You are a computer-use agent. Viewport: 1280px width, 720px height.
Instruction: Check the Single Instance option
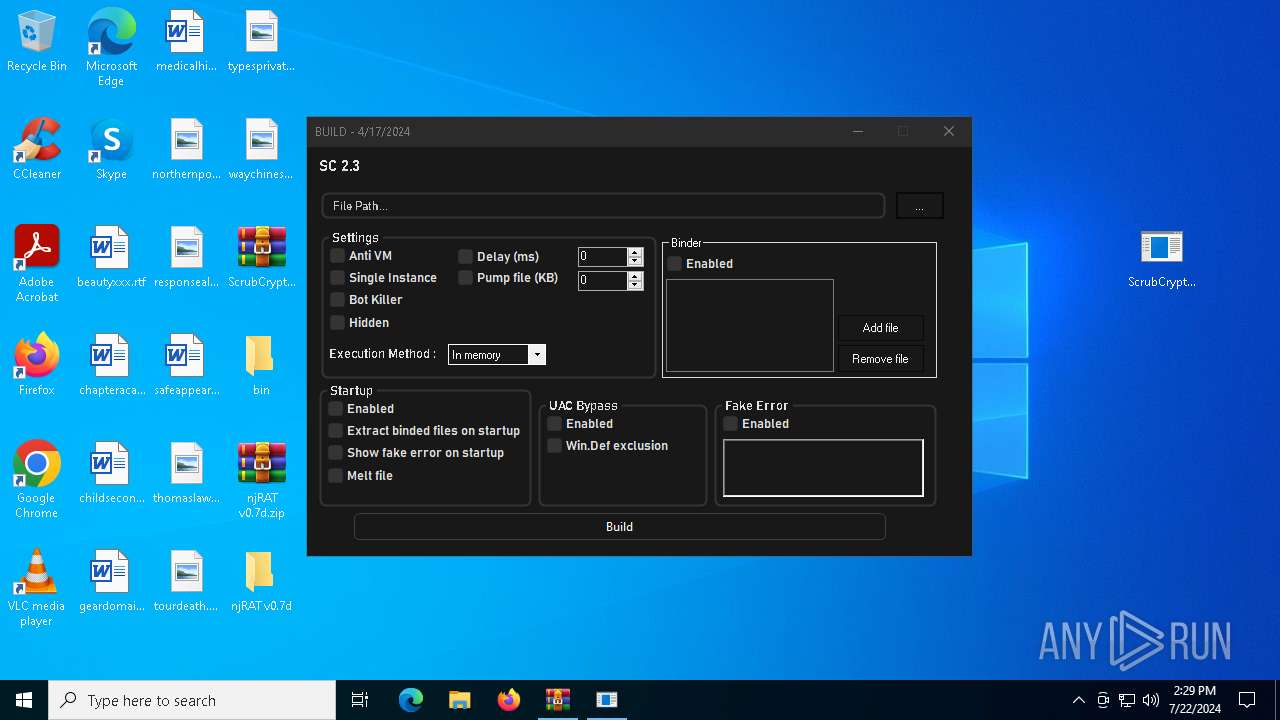pos(337,278)
